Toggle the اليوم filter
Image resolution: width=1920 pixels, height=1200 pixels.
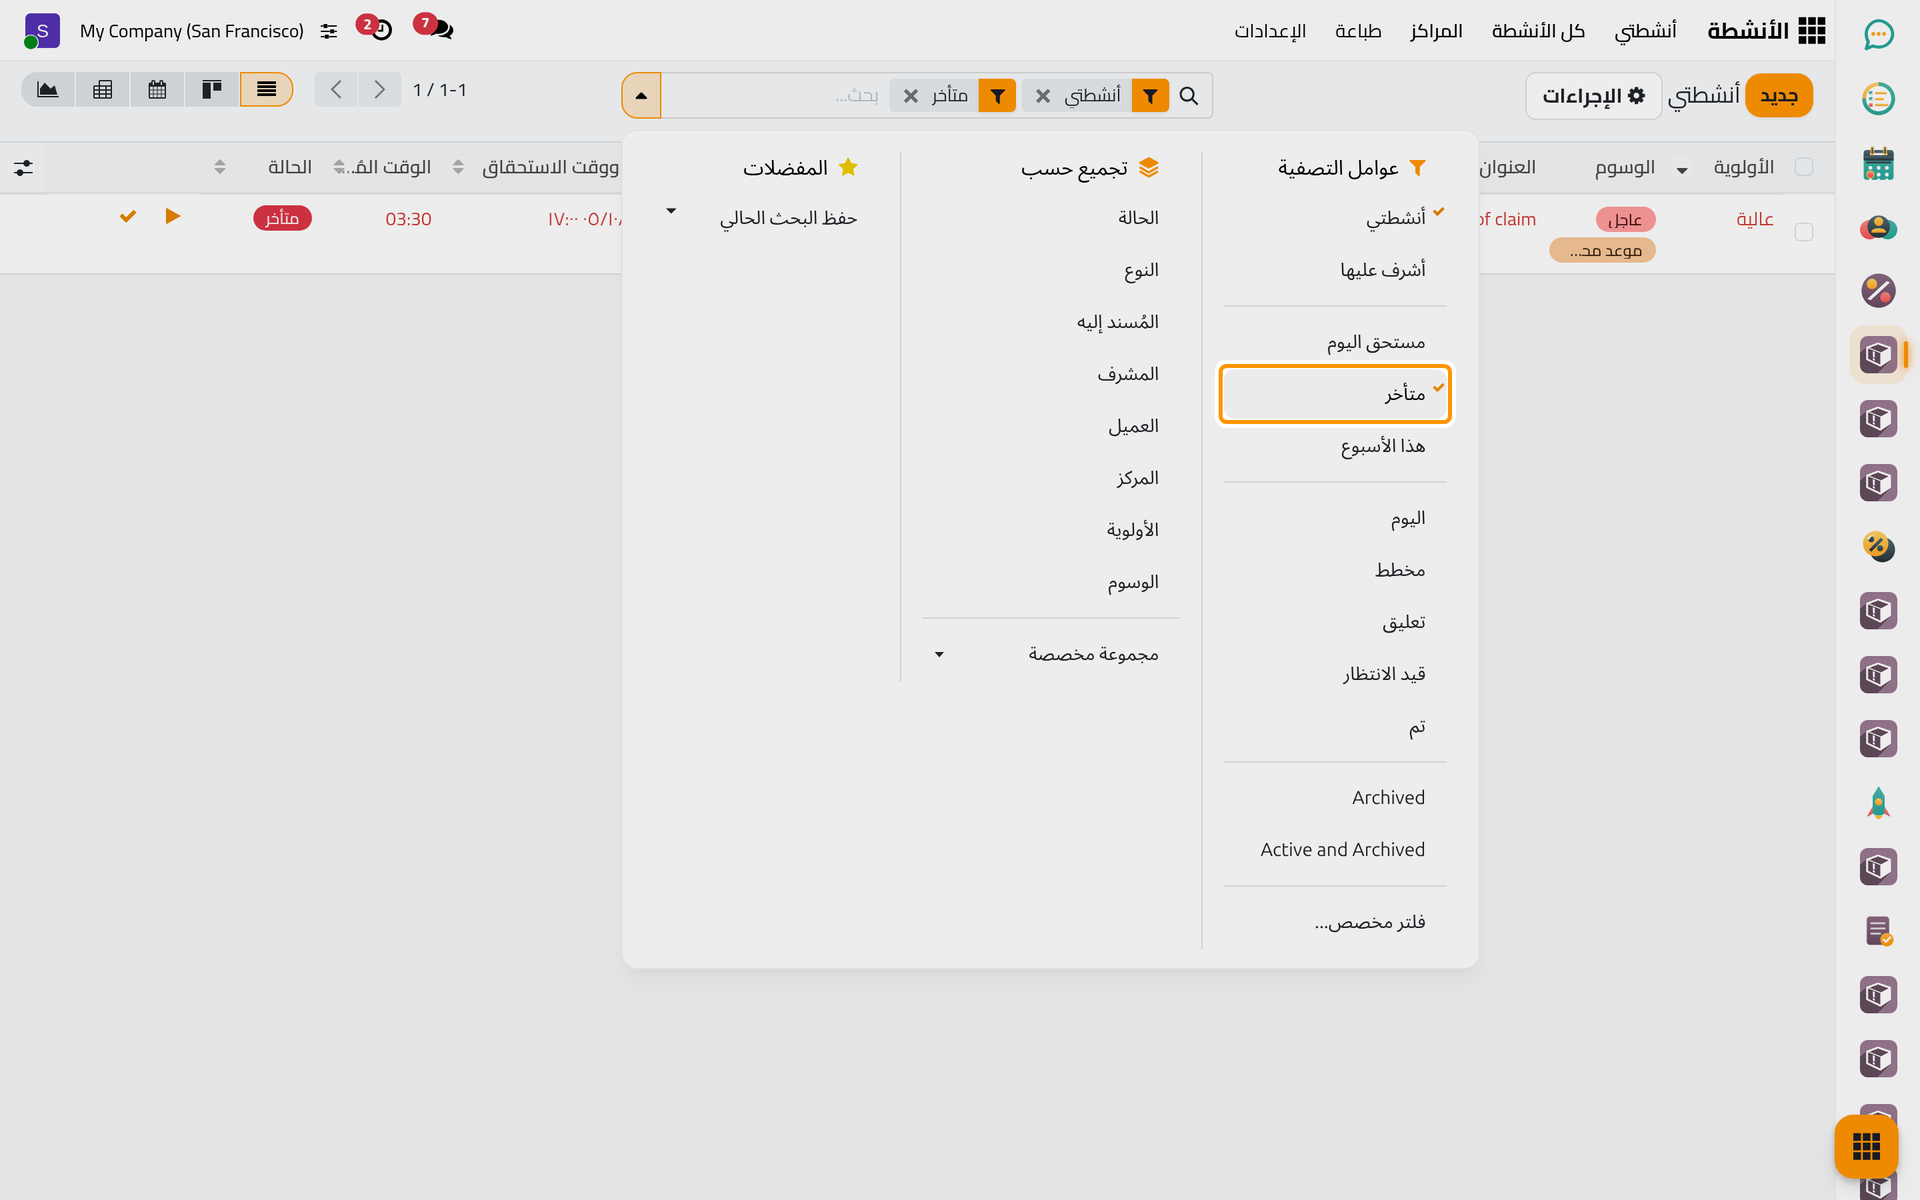(1335, 518)
